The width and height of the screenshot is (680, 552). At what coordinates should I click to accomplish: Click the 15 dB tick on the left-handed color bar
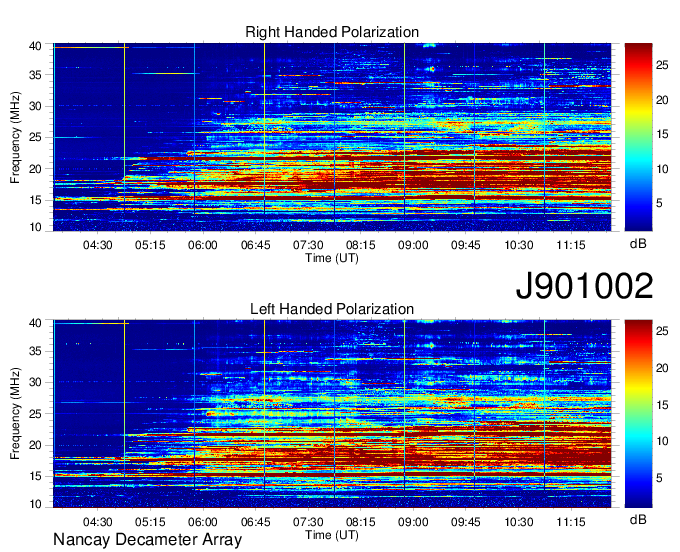[x=662, y=405]
